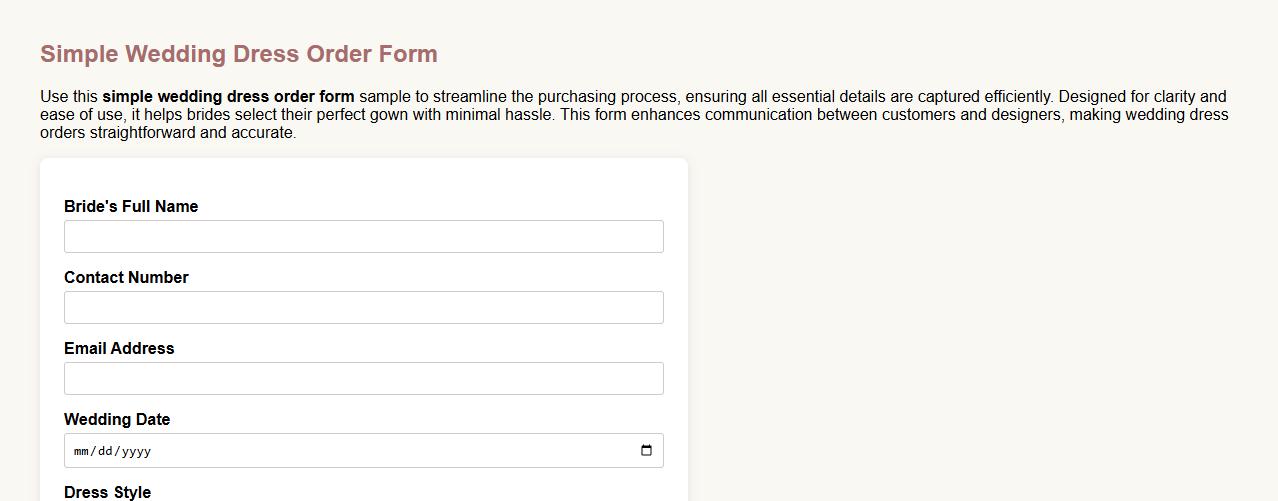This screenshot has height=501, width=1278.
Task: Focus the Contact Number input field
Action: click(x=363, y=308)
